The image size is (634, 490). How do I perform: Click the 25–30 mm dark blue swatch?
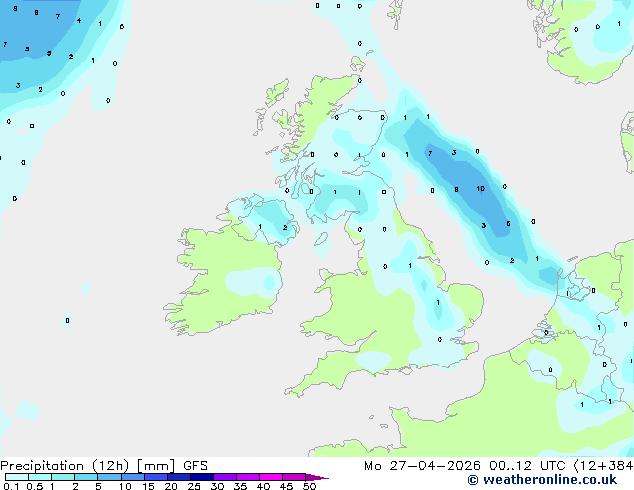point(202,477)
